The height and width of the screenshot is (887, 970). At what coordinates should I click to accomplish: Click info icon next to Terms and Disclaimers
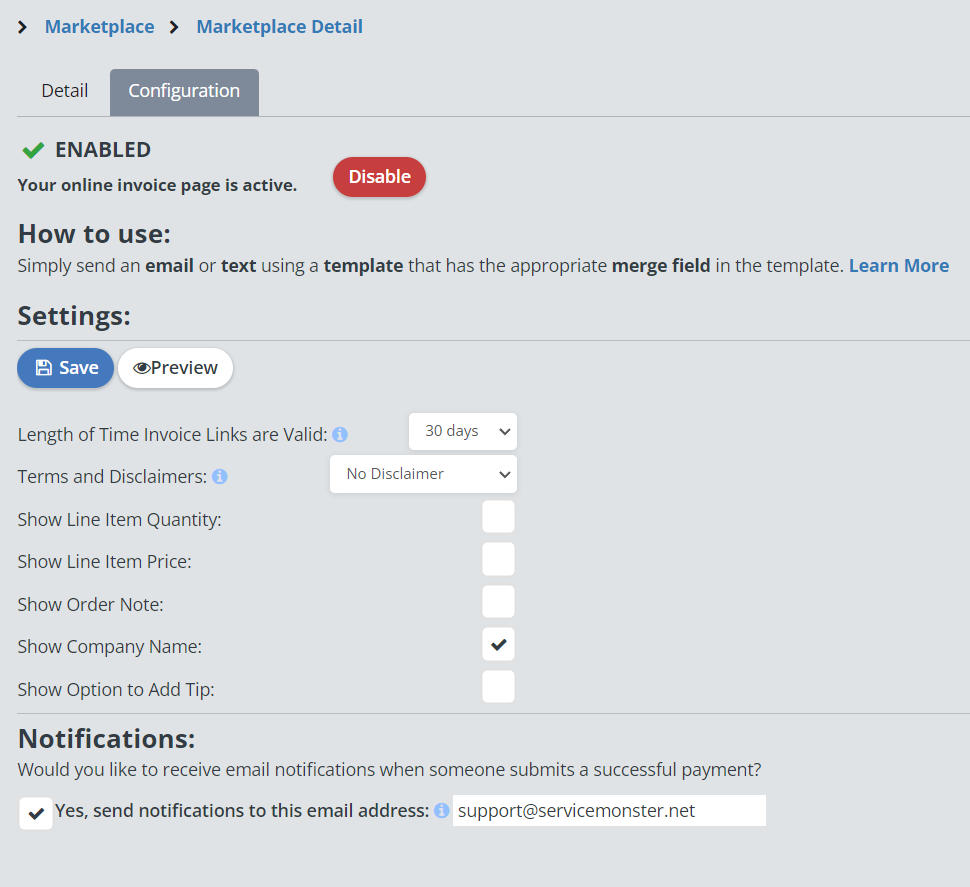click(x=220, y=477)
